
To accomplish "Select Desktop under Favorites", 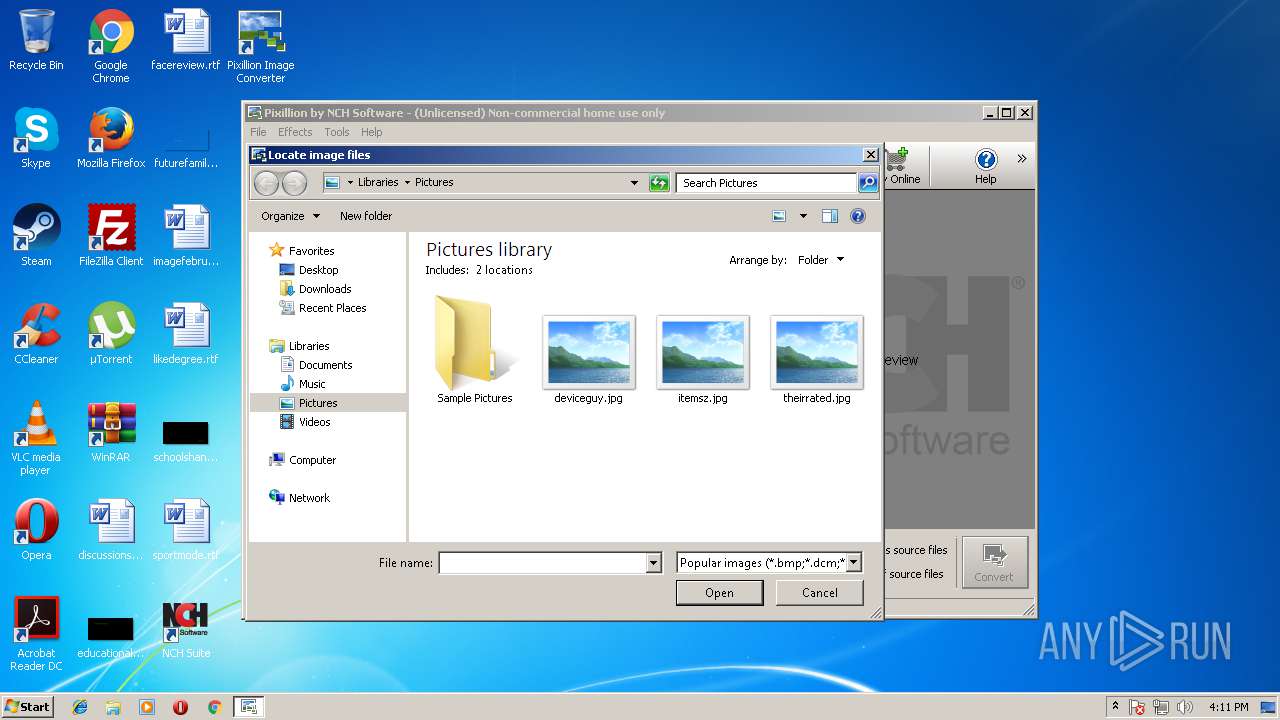I will [x=318, y=270].
